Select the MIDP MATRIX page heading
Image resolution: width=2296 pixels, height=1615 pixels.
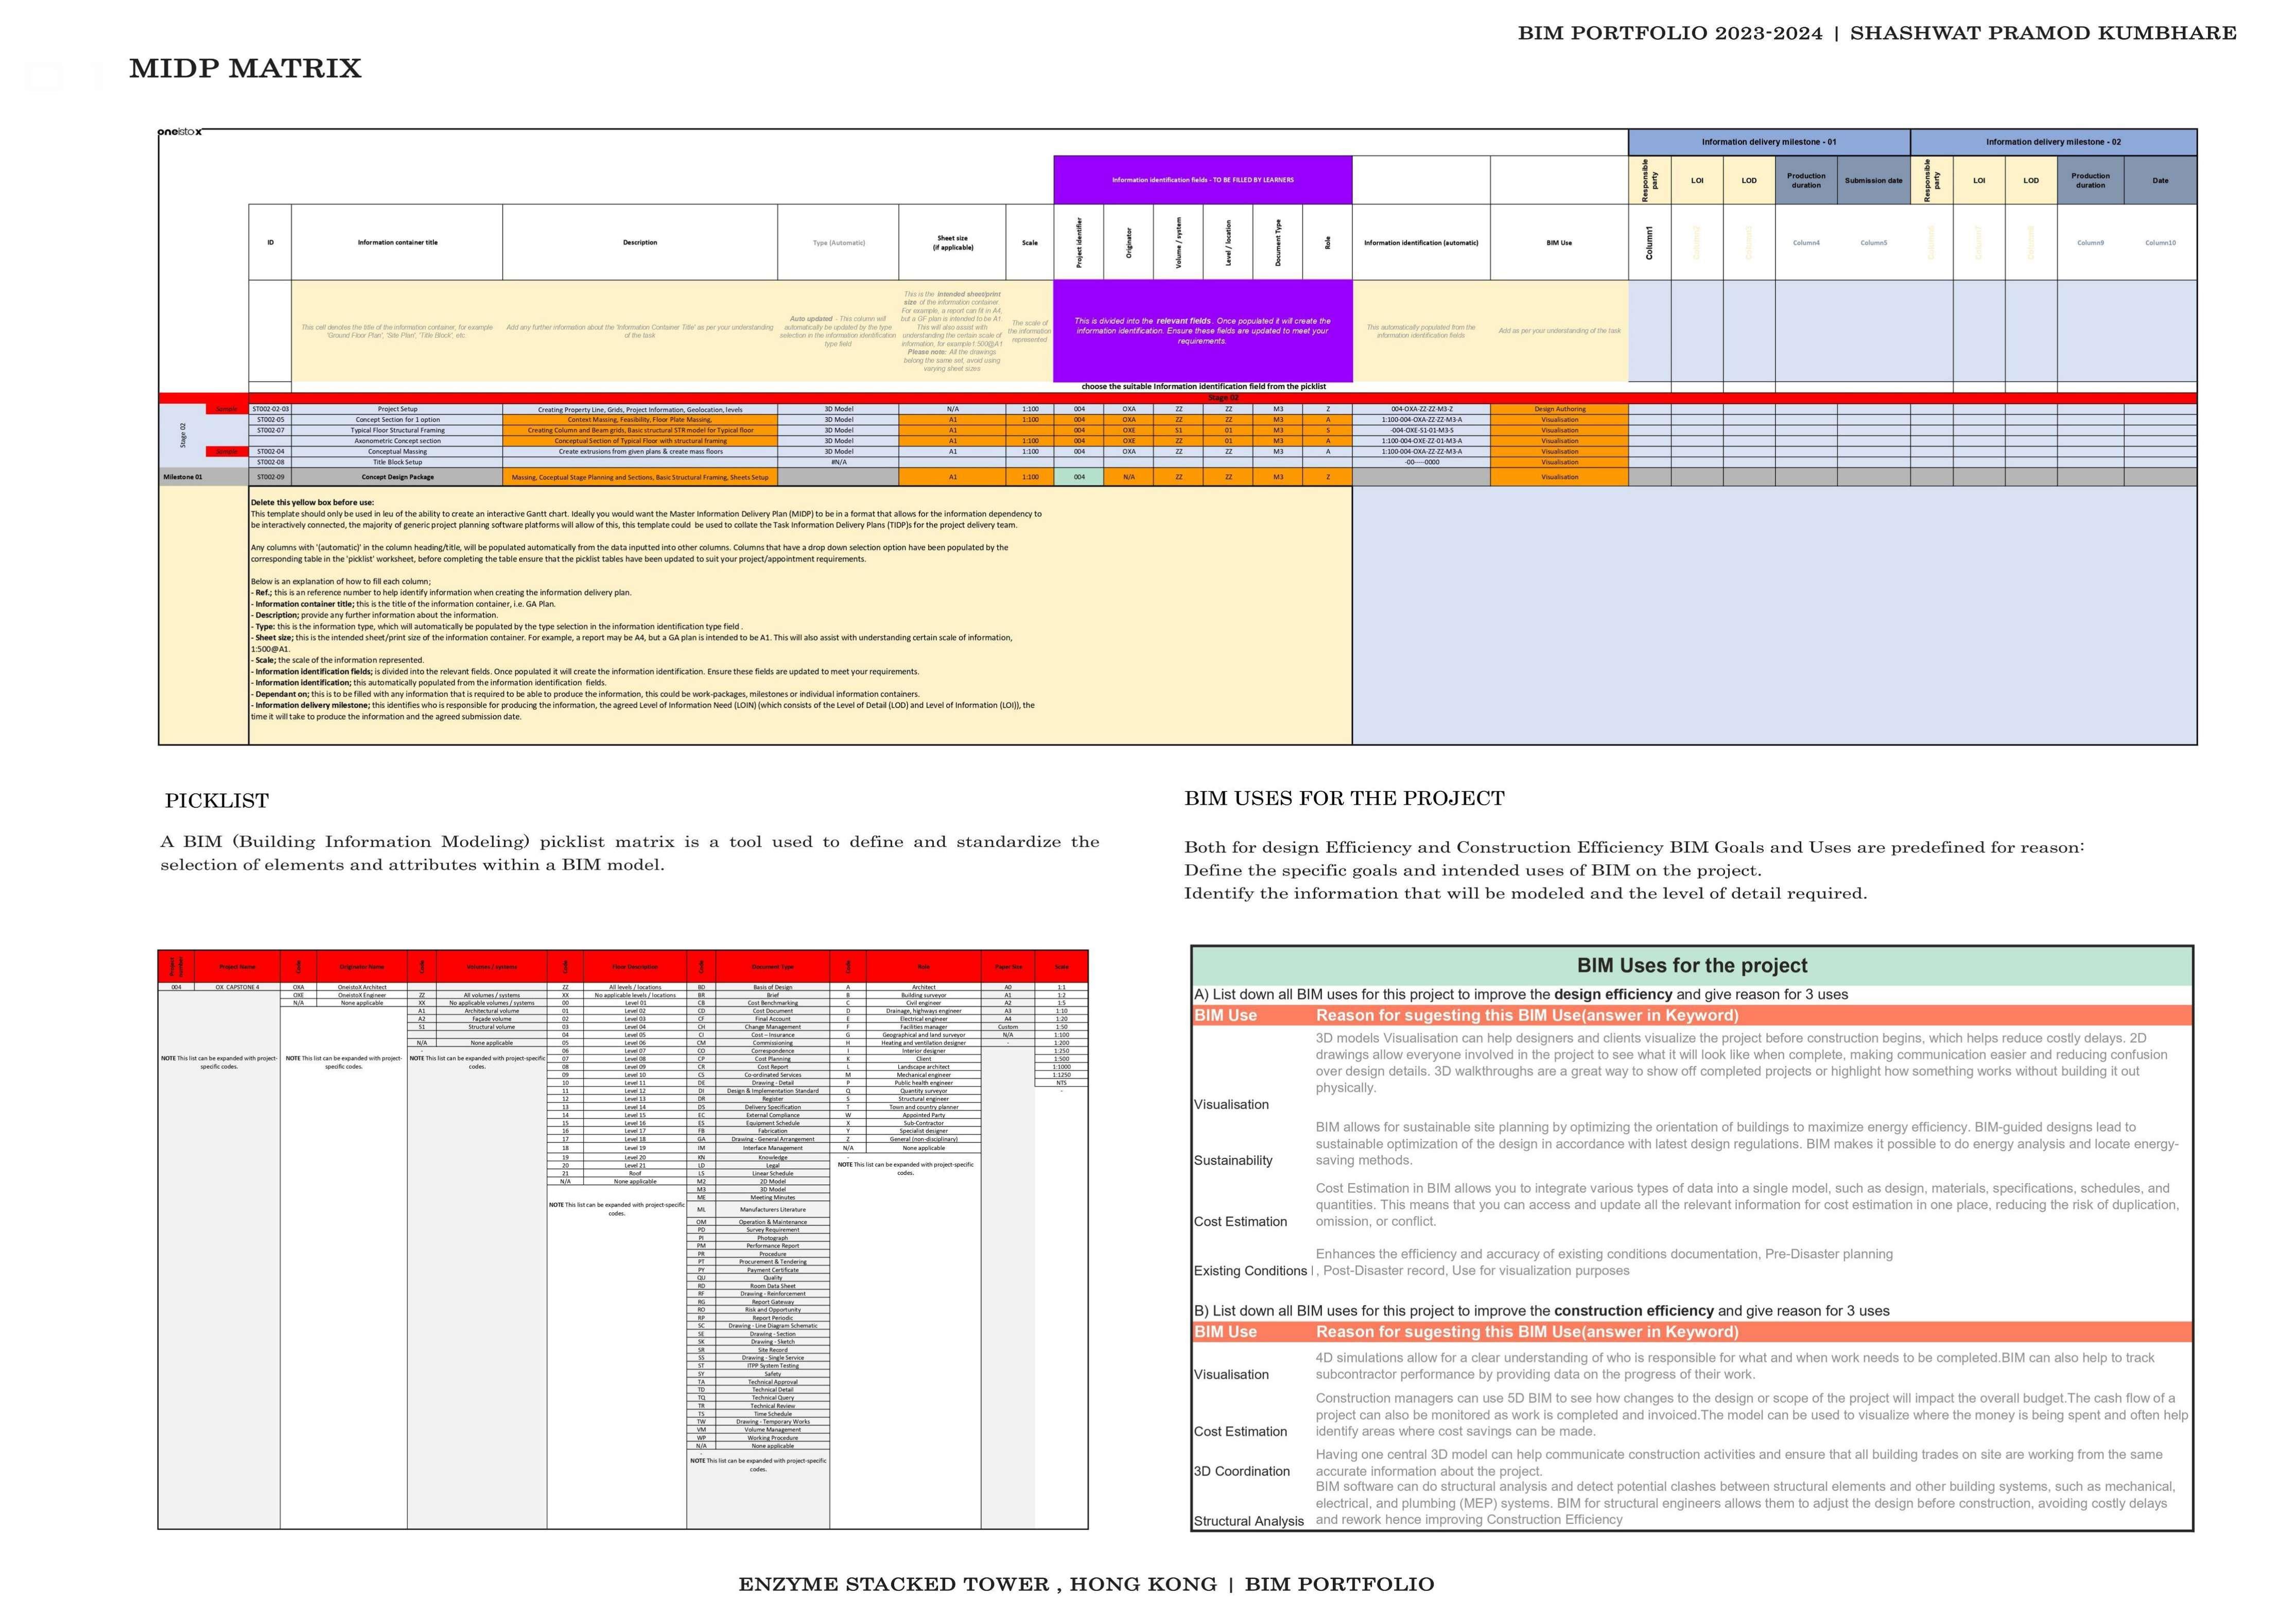[x=245, y=69]
